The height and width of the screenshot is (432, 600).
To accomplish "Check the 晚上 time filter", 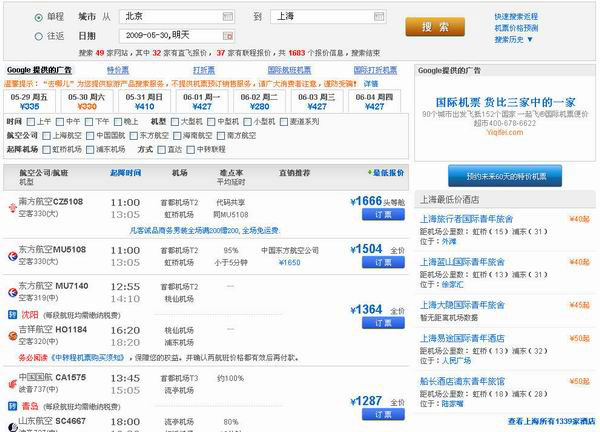I will (x=118, y=122).
